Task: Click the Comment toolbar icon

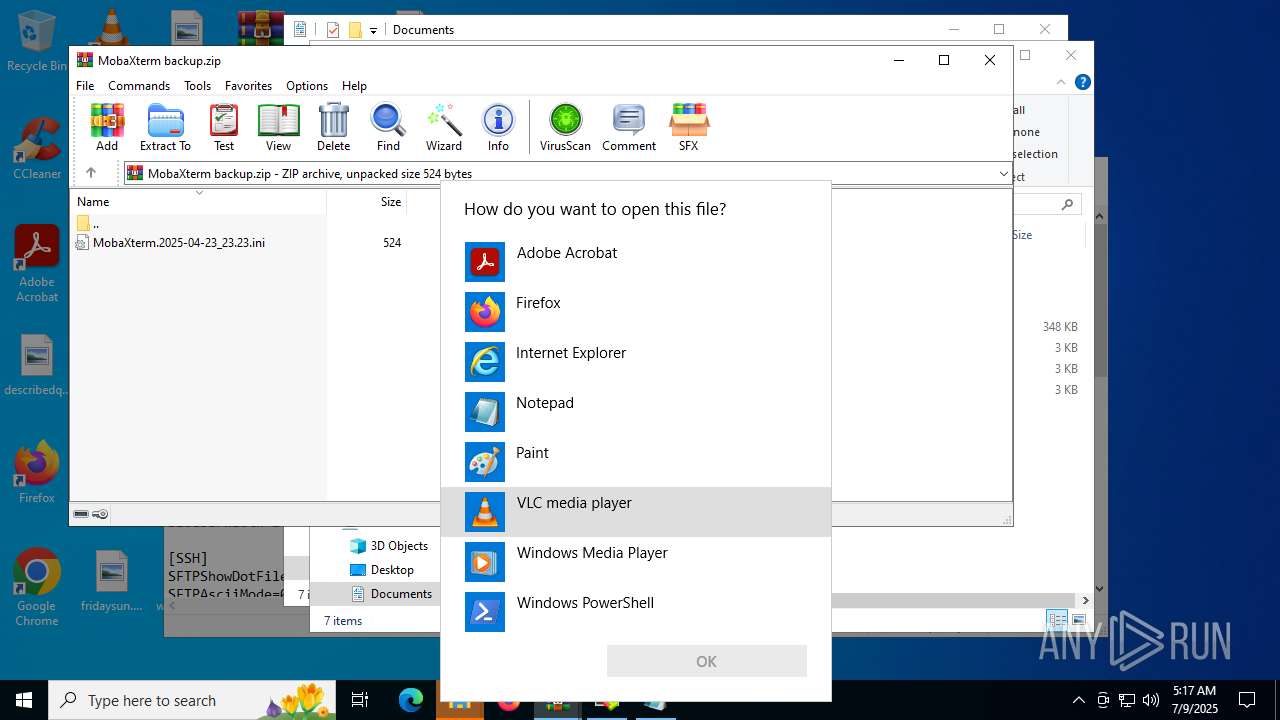Action: coord(629,127)
